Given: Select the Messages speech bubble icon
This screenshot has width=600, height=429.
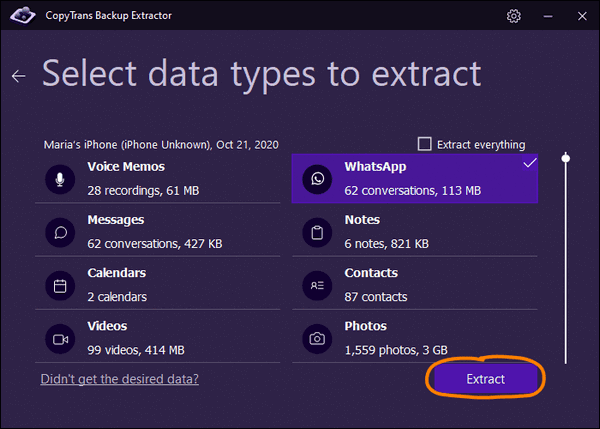Looking at the screenshot, I should (60, 232).
